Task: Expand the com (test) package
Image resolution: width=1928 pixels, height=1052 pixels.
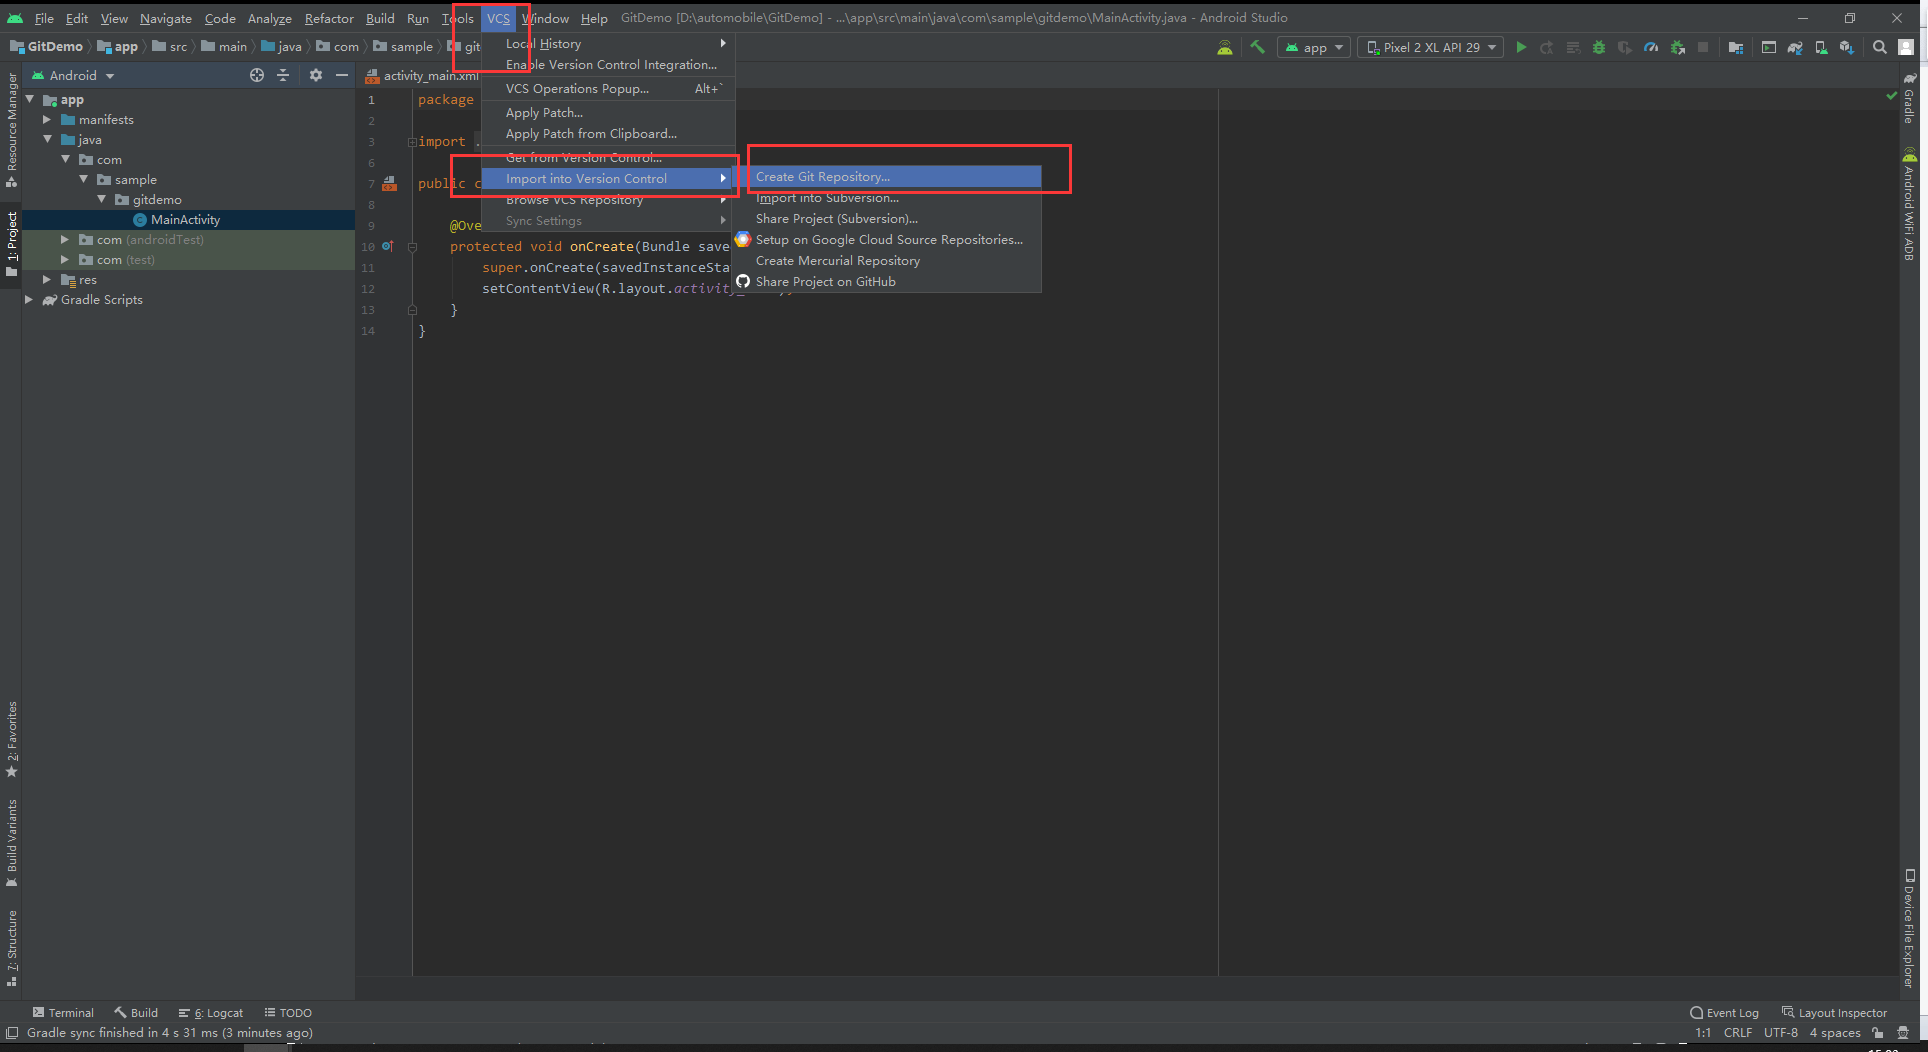Action: pos(65,260)
